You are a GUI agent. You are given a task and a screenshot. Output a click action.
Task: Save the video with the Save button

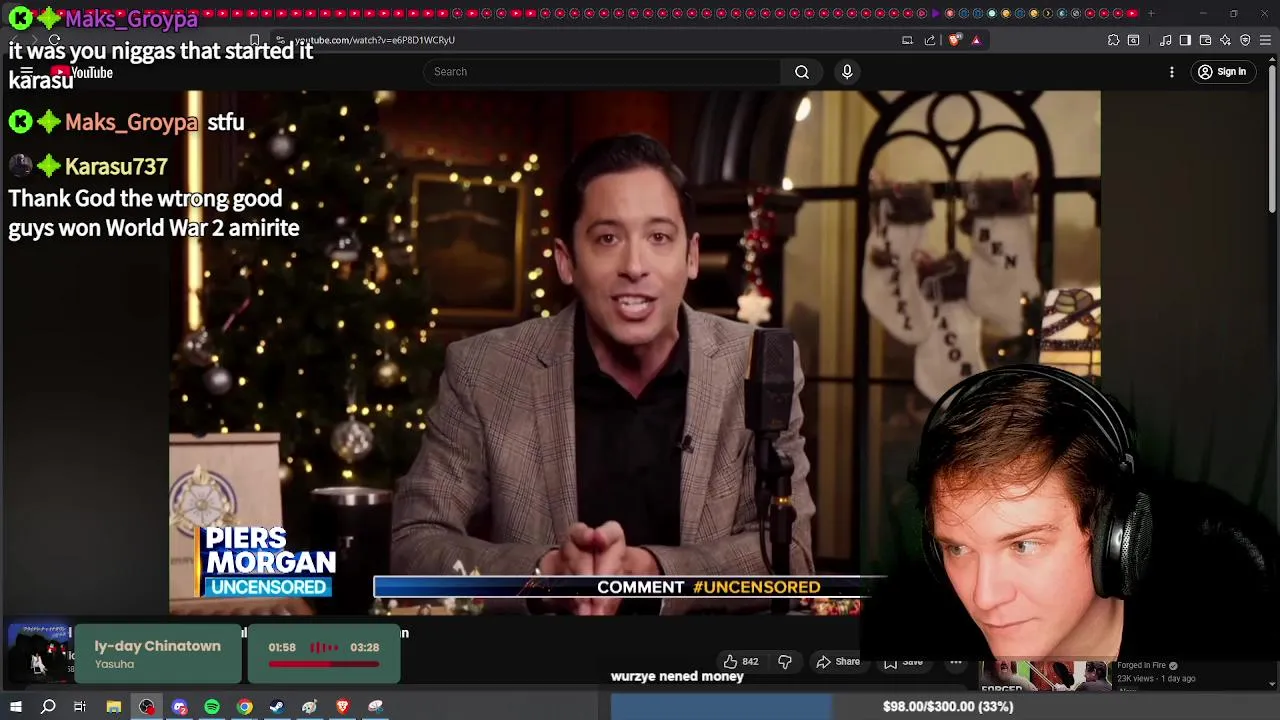(903, 662)
